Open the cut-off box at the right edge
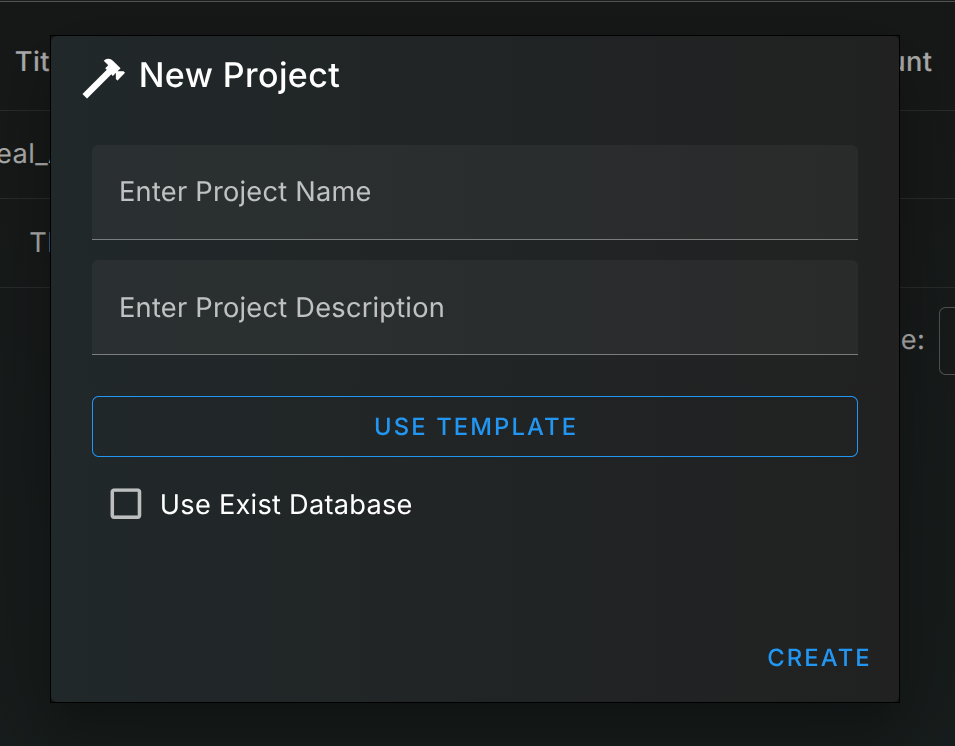955x746 pixels. pyautogui.click(x=946, y=341)
